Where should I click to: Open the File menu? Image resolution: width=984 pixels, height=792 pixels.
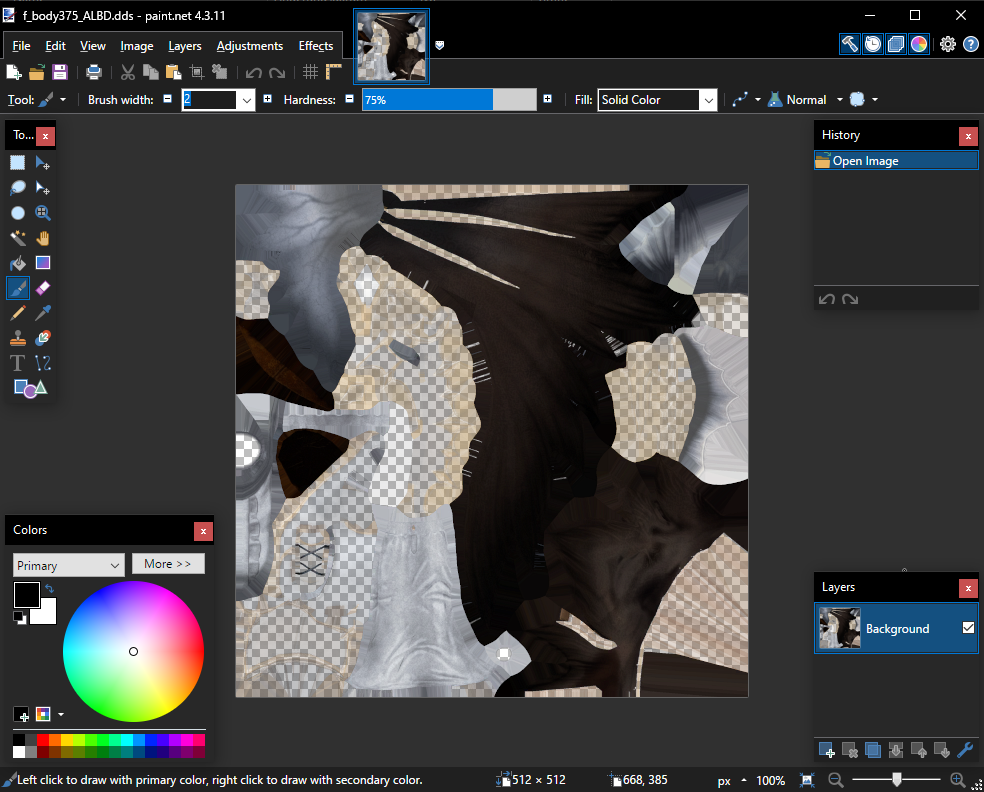21,46
